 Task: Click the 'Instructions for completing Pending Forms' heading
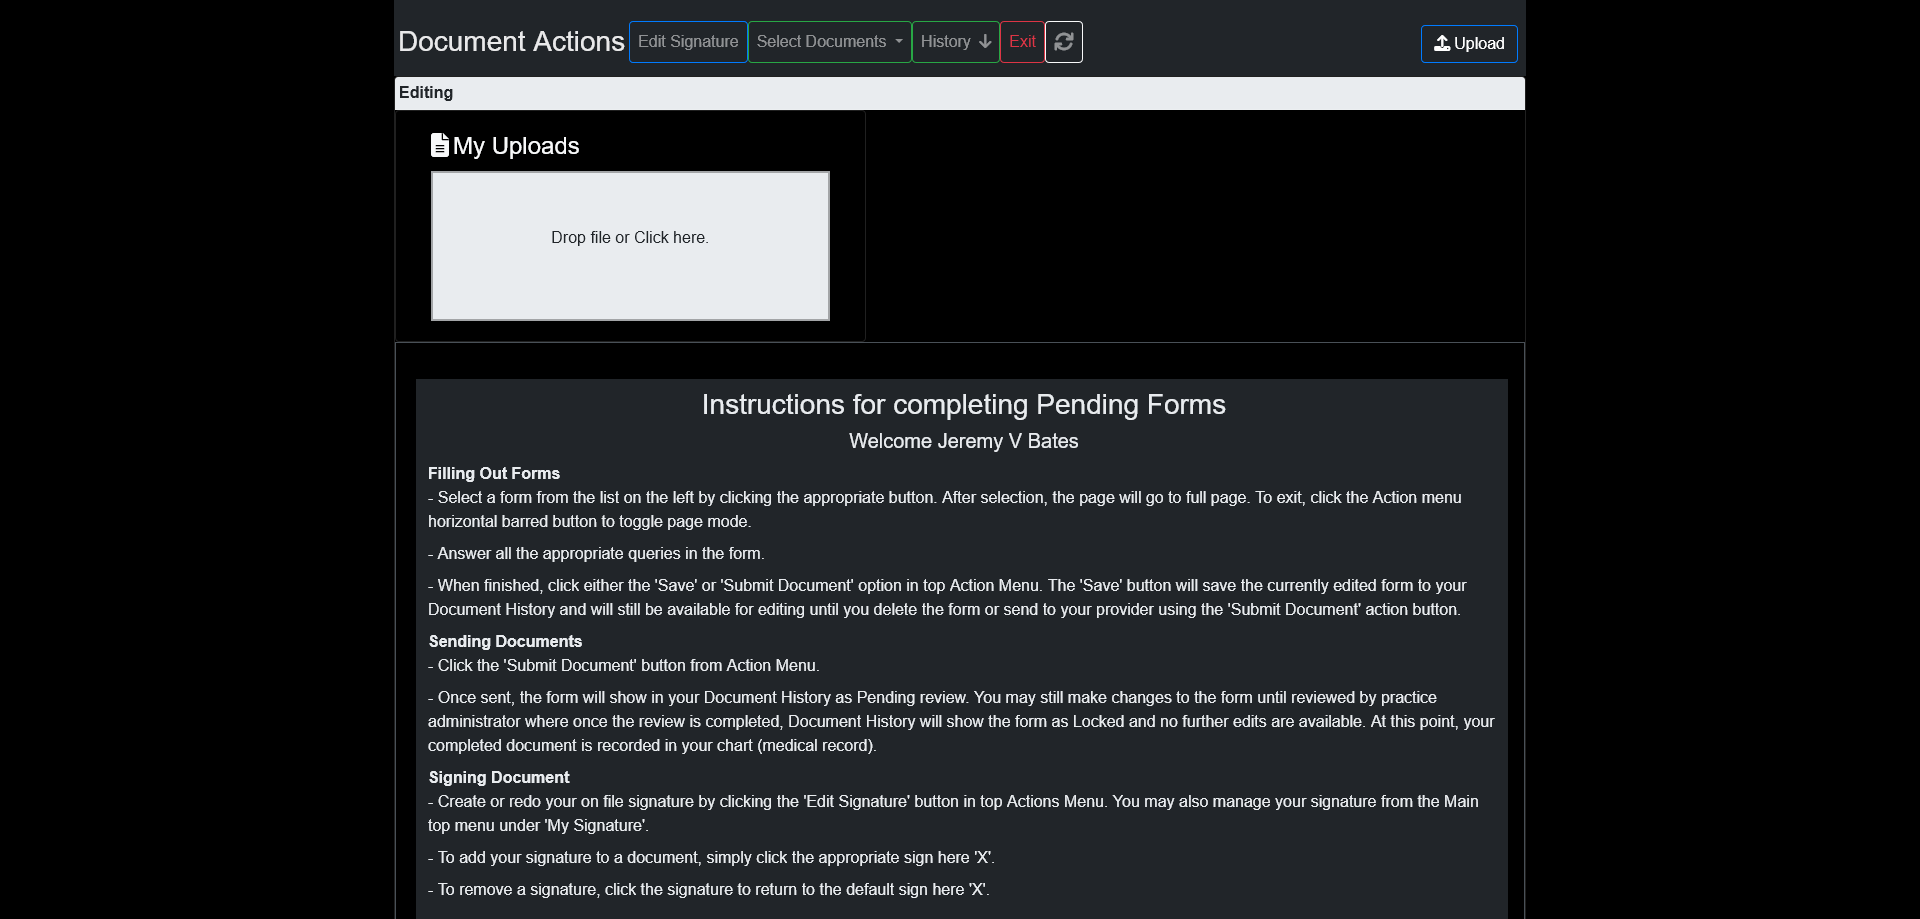[963, 405]
